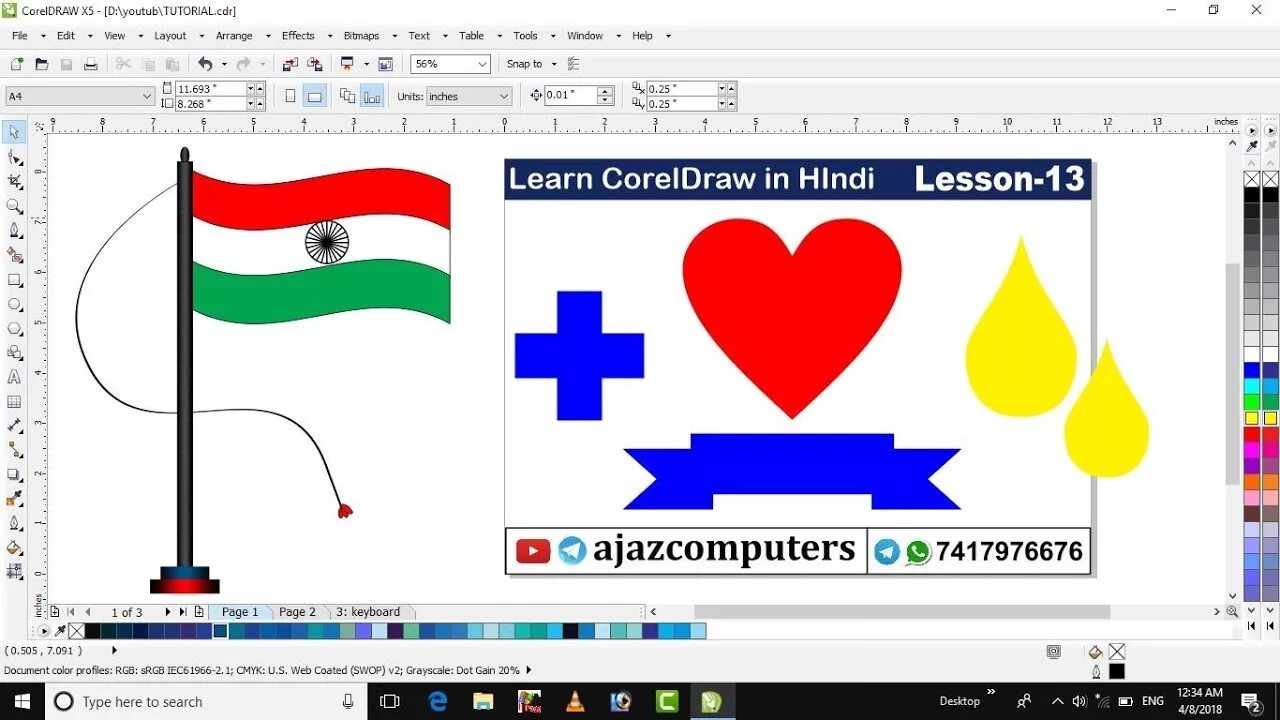Toggle apply layout to all pages
Viewport: 1280px width, 720px height.
coord(348,96)
